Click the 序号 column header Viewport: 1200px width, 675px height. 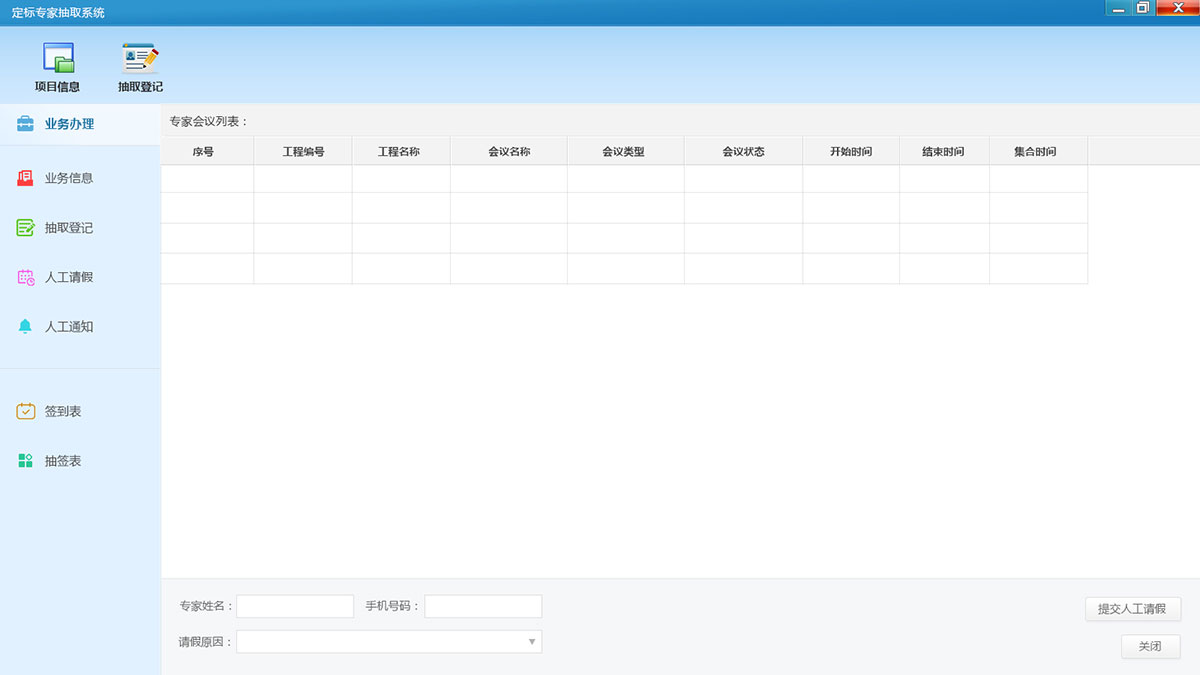click(207, 151)
